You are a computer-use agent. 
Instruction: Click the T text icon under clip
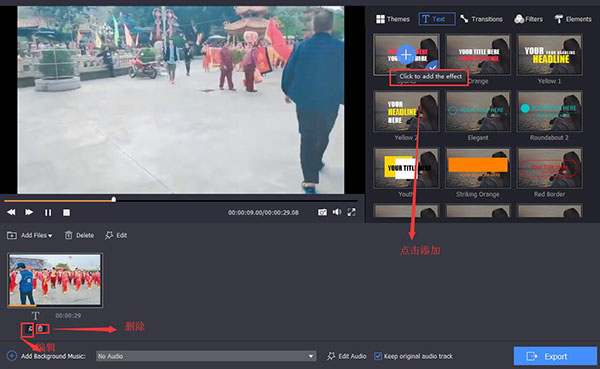tap(36, 316)
